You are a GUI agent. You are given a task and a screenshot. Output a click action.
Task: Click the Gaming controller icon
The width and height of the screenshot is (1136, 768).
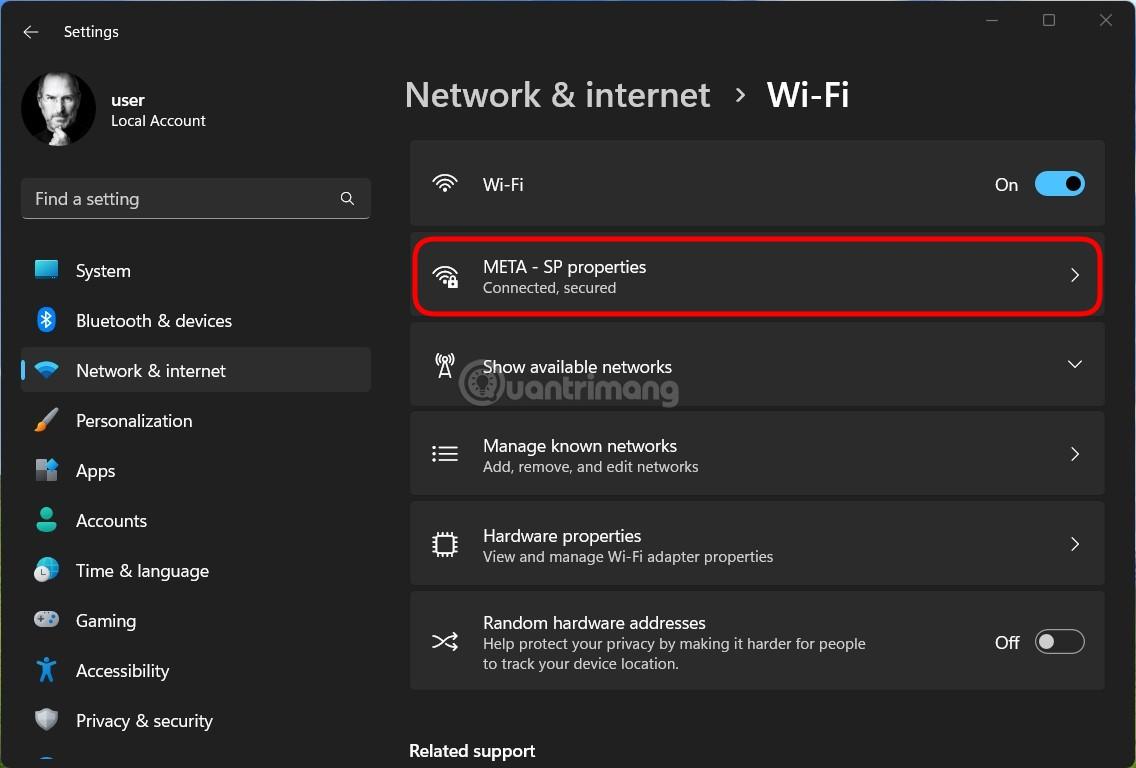[46, 619]
